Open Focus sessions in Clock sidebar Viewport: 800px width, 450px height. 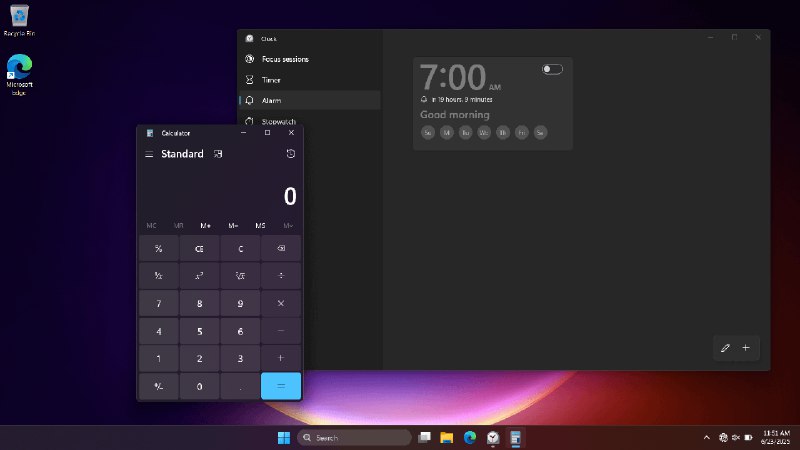(310, 59)
